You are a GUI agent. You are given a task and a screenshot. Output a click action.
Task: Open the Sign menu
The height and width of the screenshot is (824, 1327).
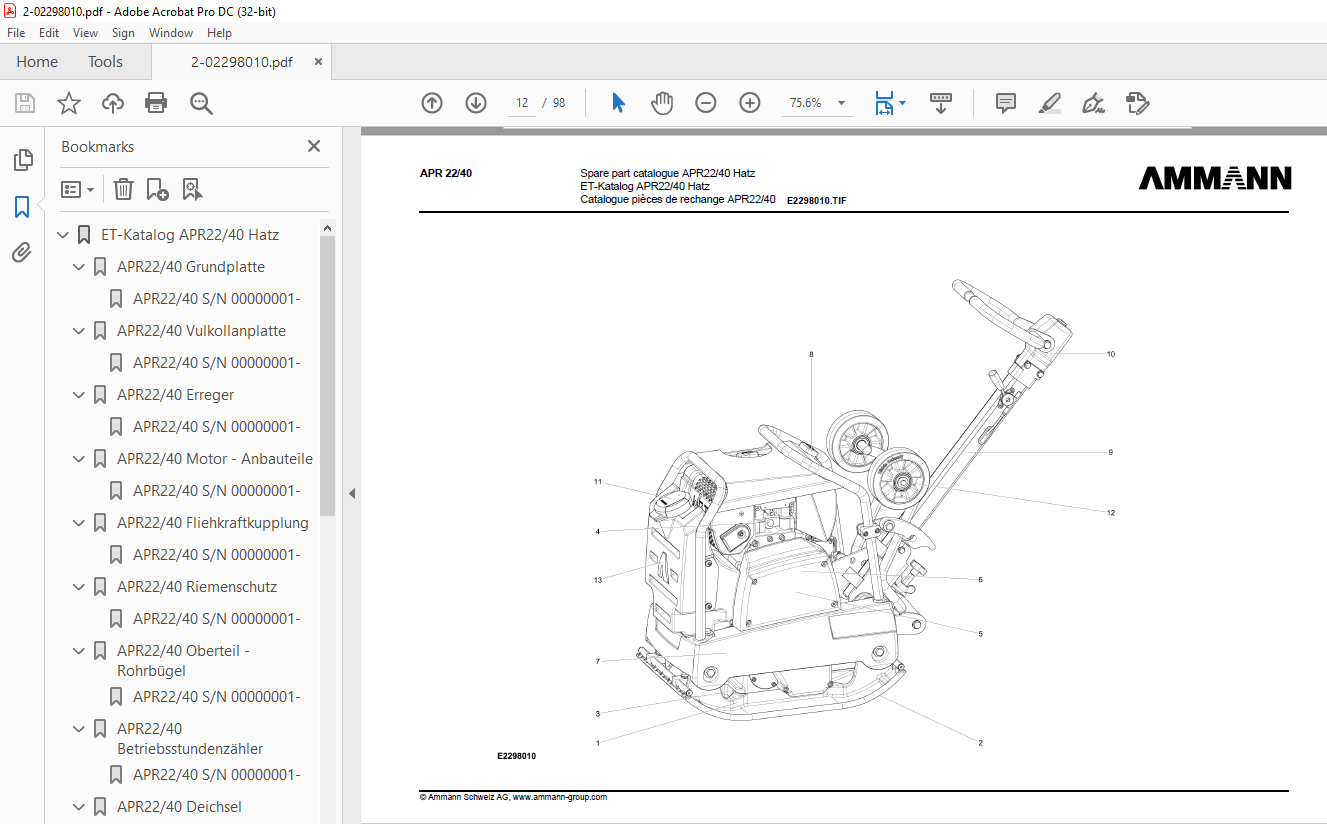pos(123,33)
